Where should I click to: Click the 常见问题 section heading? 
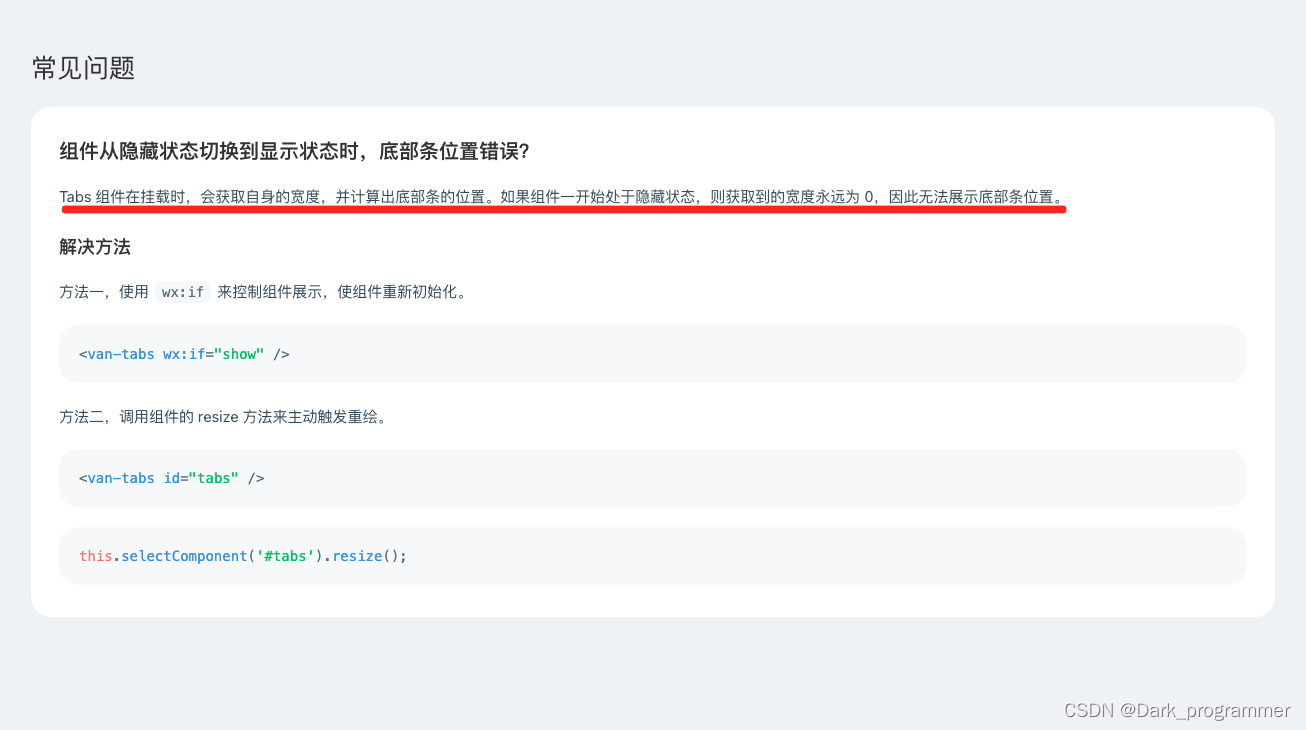pos(83,68)
